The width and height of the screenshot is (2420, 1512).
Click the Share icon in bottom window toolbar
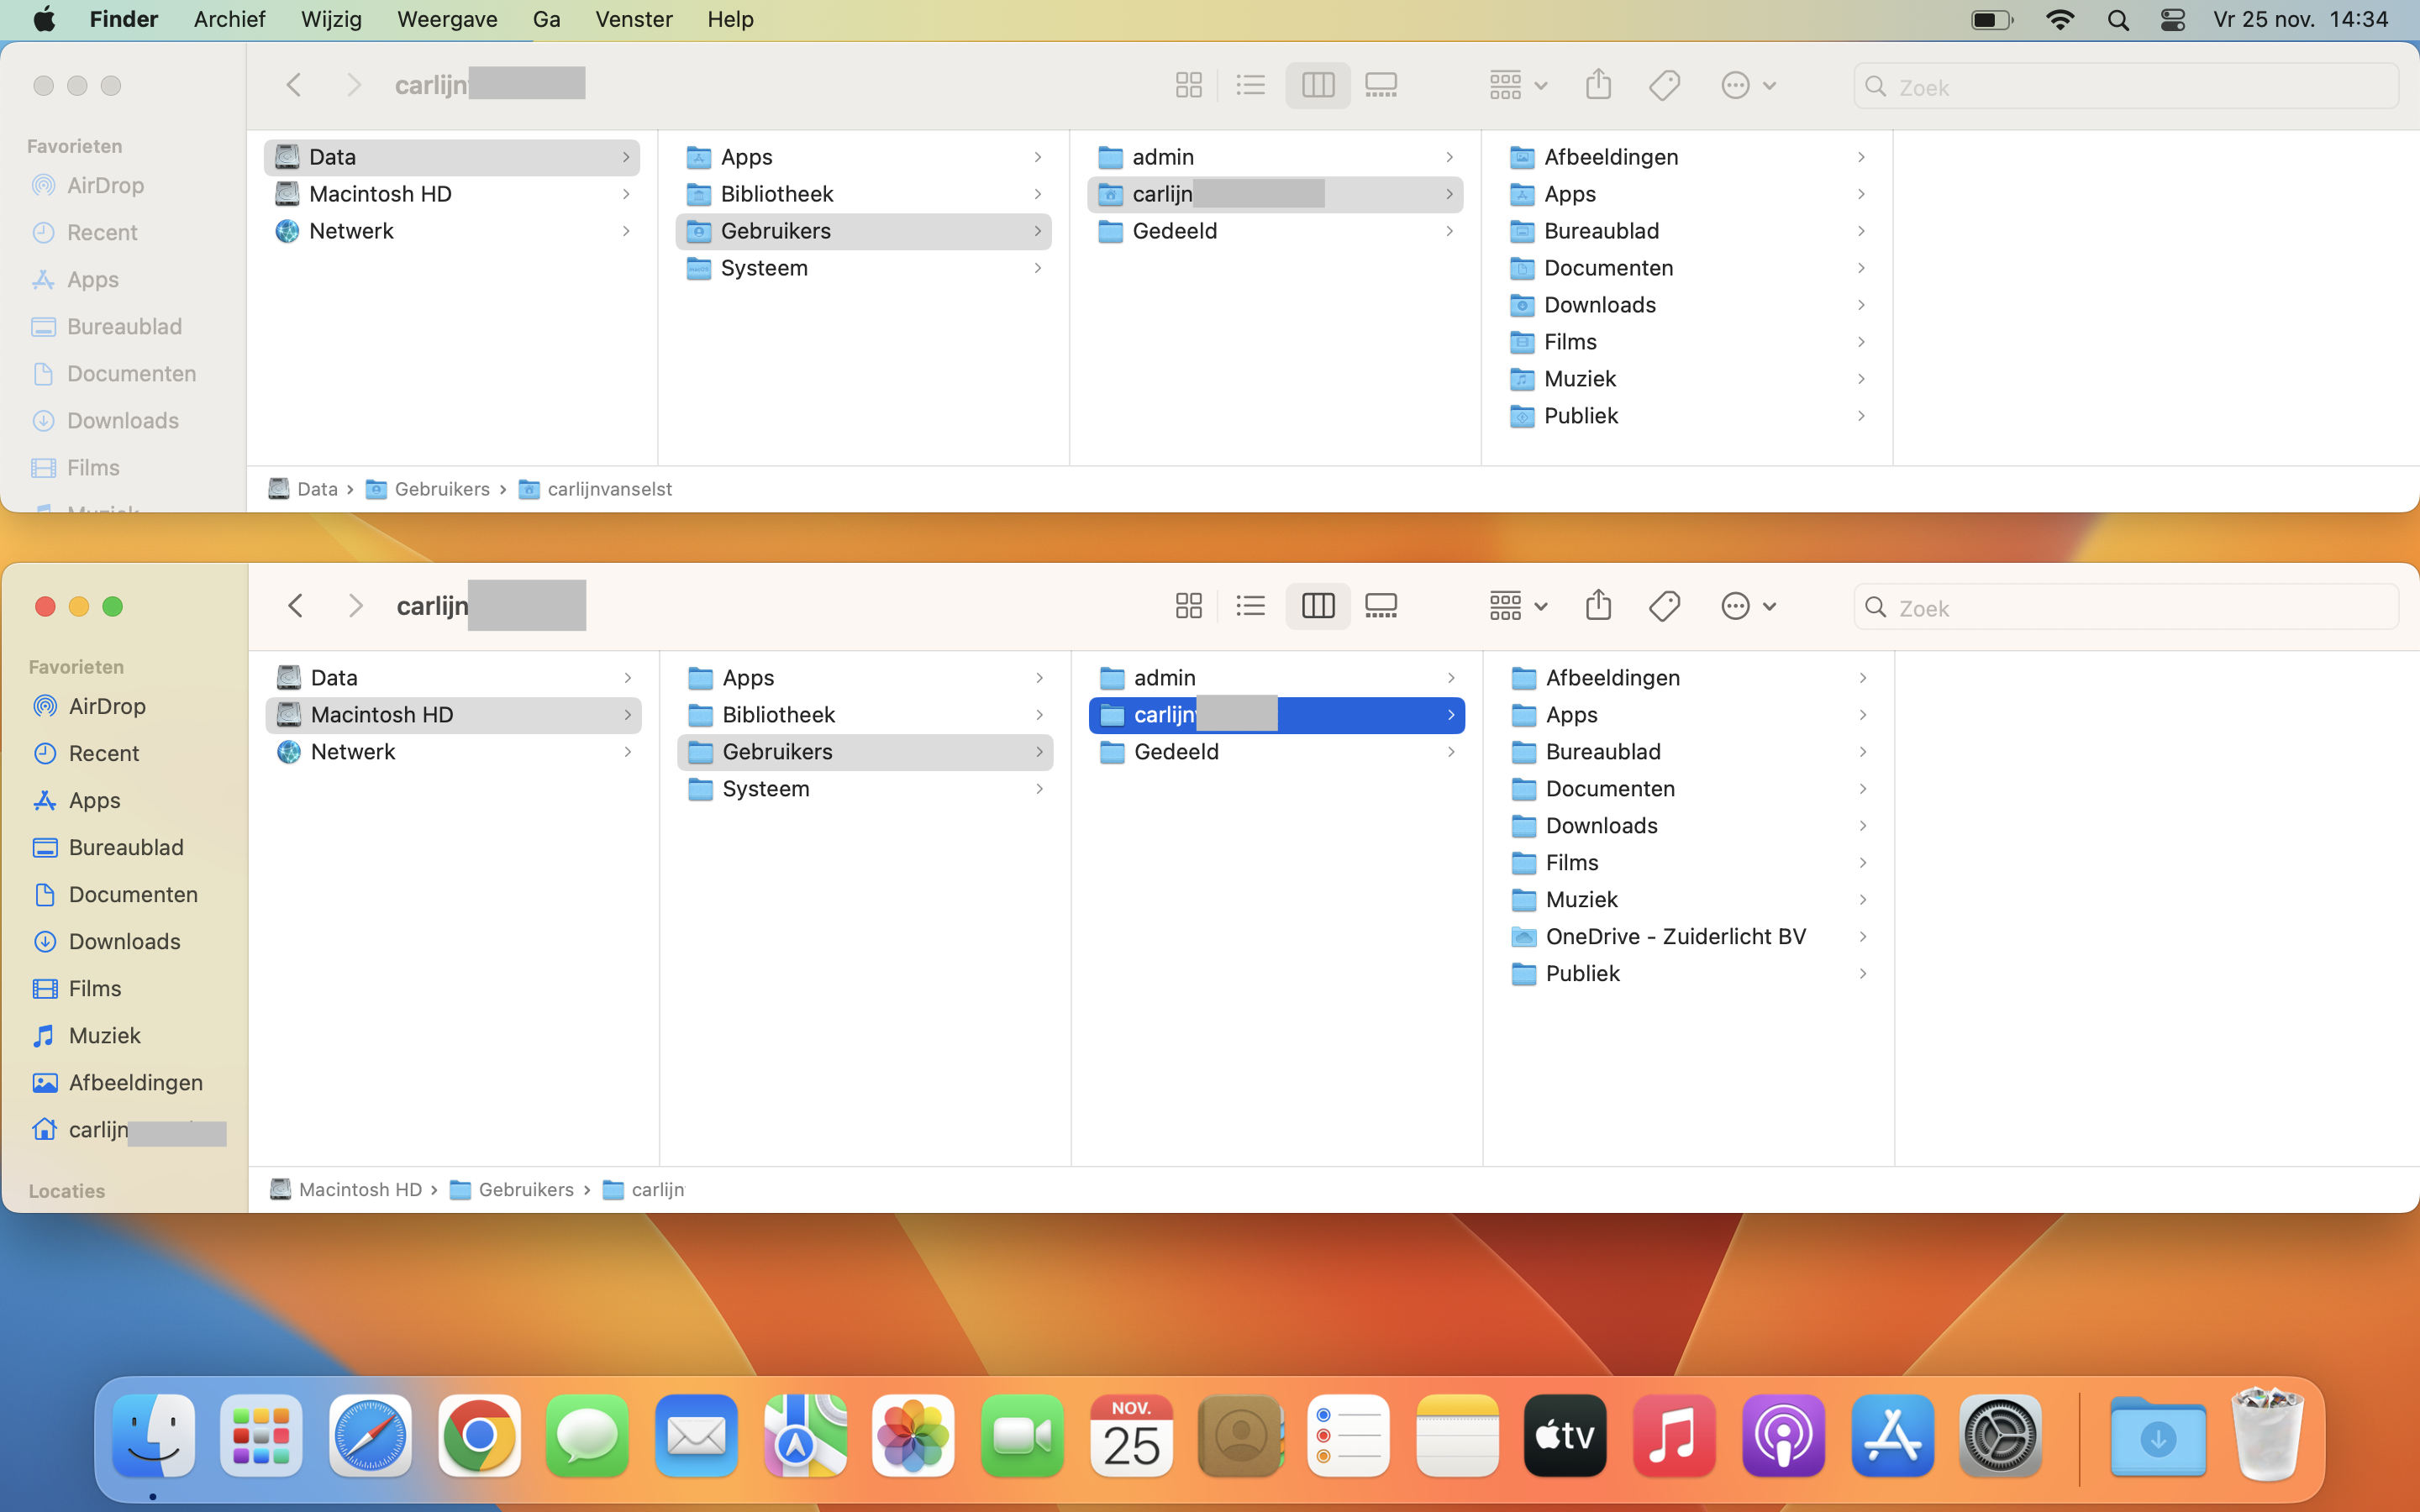(1598, 606)
